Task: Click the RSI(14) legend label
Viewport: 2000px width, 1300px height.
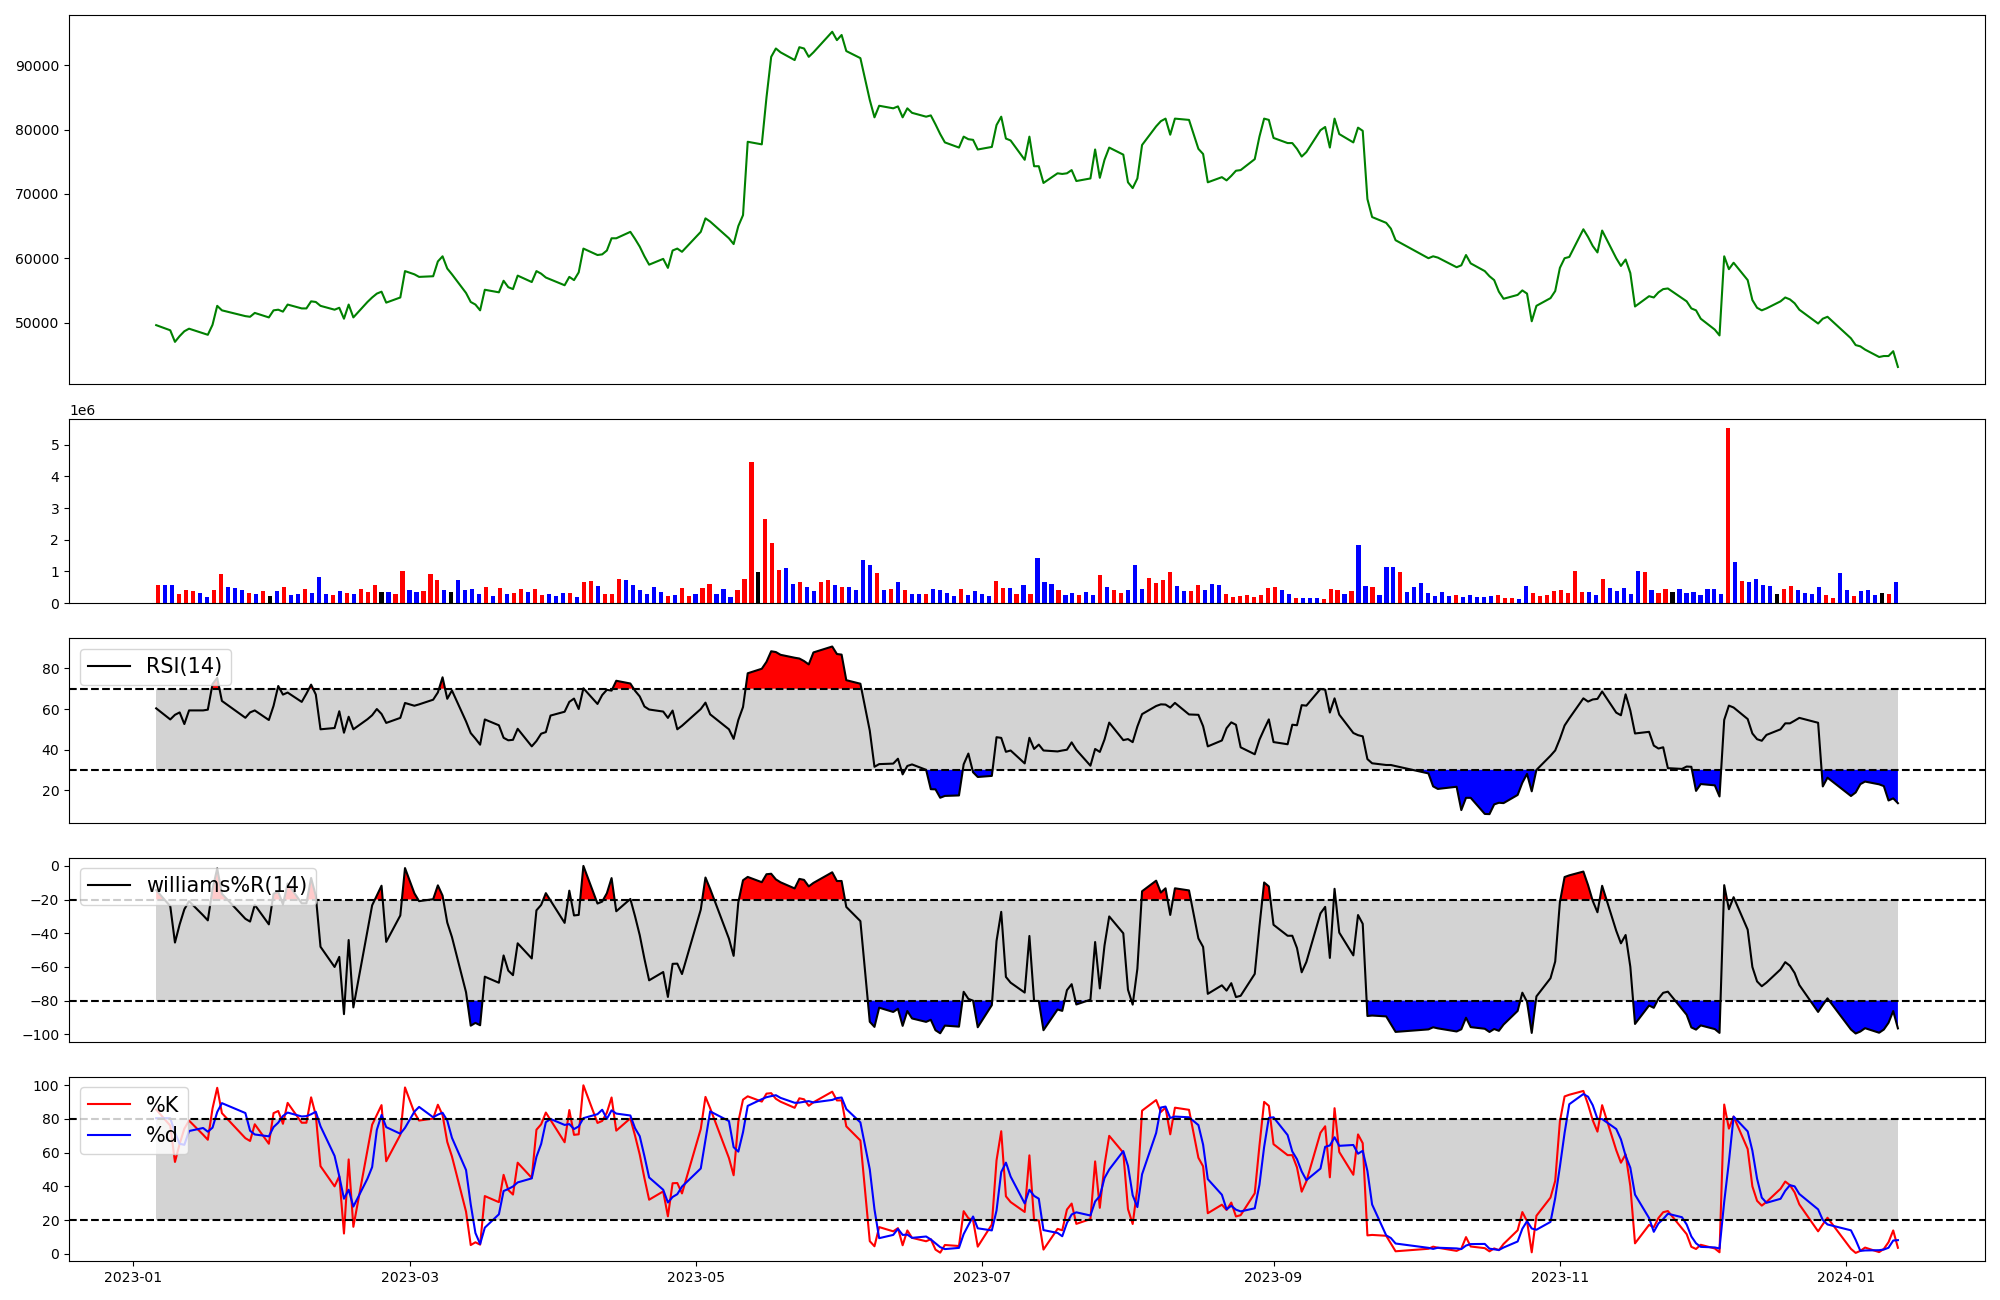Action: click(x=184, y=666)
